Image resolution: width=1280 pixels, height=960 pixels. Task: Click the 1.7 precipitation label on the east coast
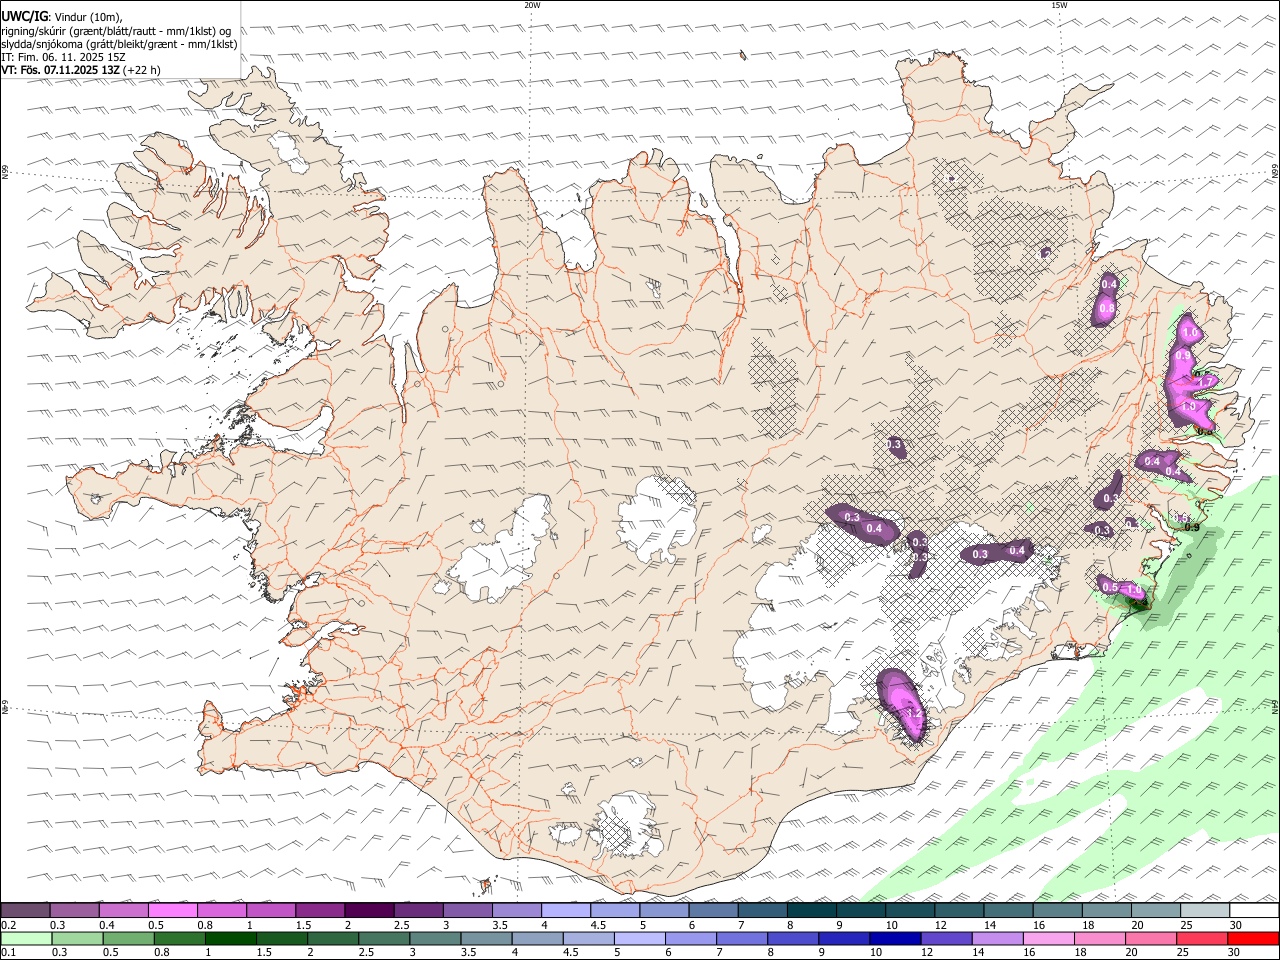coord(1205,382)
